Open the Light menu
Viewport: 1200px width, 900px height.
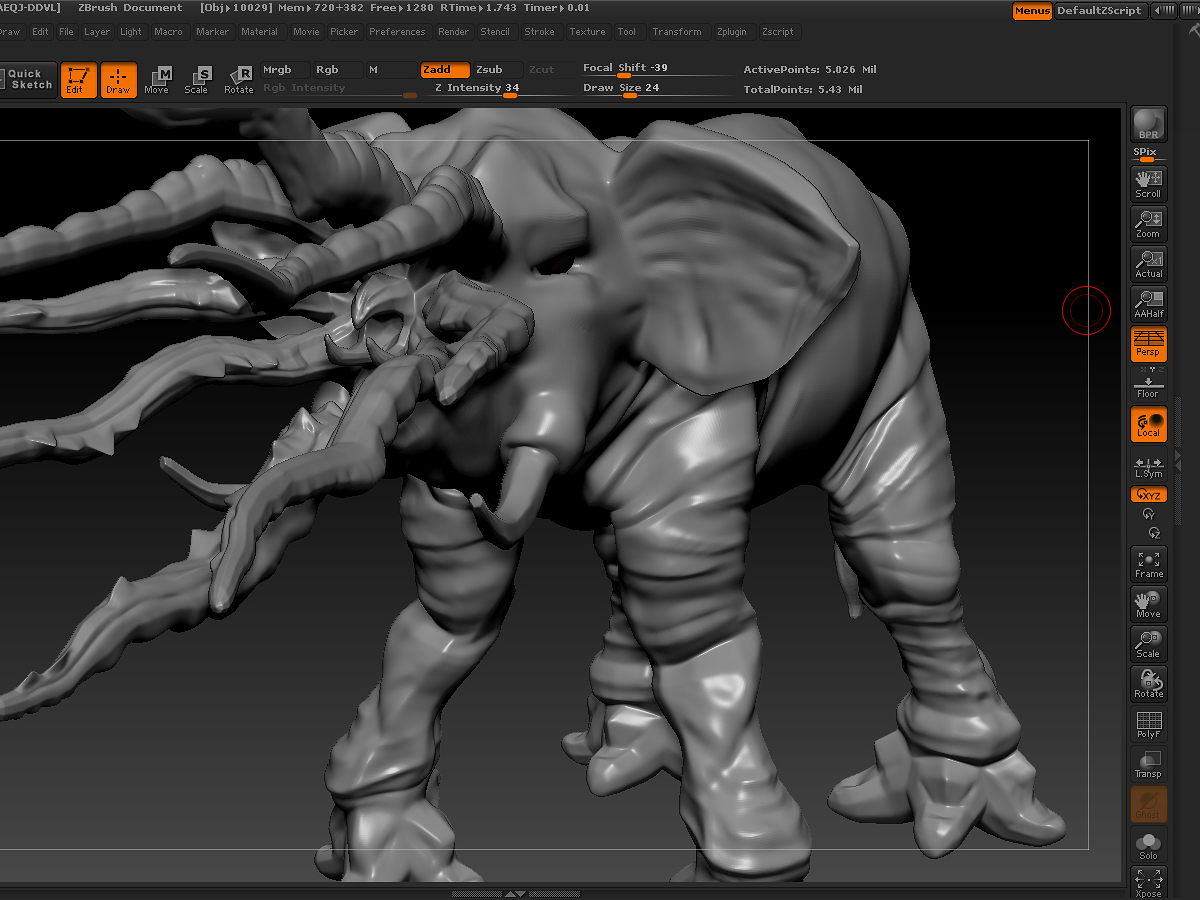[x=131, y=32]
